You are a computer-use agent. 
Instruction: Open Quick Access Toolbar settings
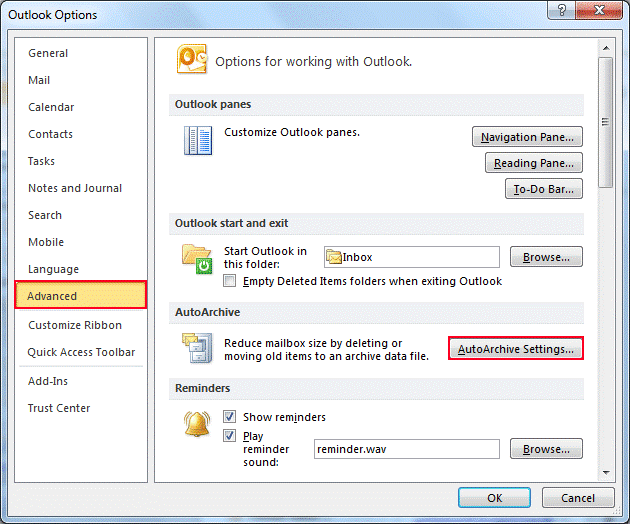coord(81,352)
